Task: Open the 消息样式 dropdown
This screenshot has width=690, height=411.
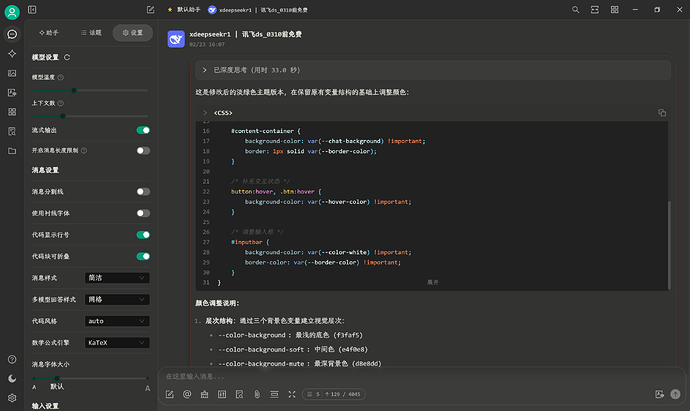Action: point(117,278)
